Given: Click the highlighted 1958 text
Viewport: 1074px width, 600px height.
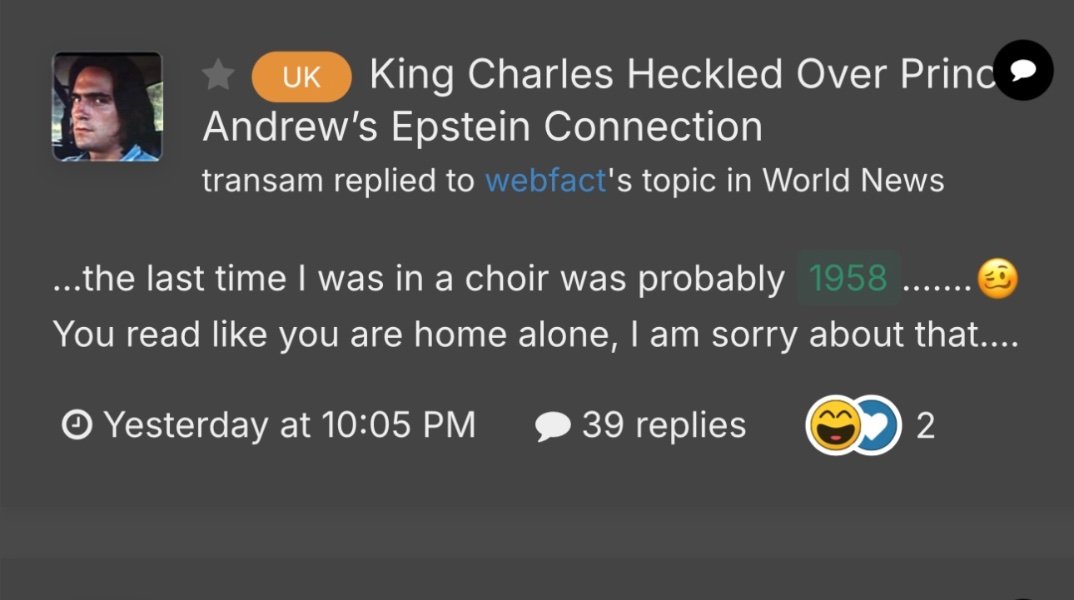Looking at the screenshot, I should [848, 279].
